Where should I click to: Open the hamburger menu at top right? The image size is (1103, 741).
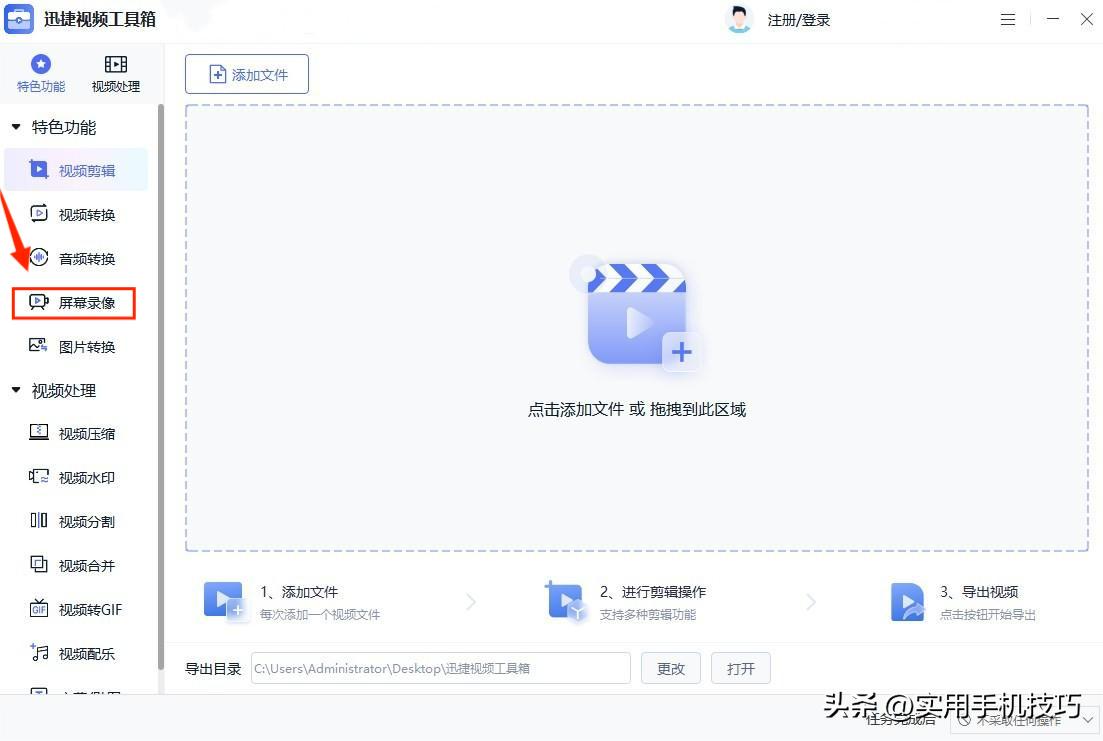(1007, 19)
